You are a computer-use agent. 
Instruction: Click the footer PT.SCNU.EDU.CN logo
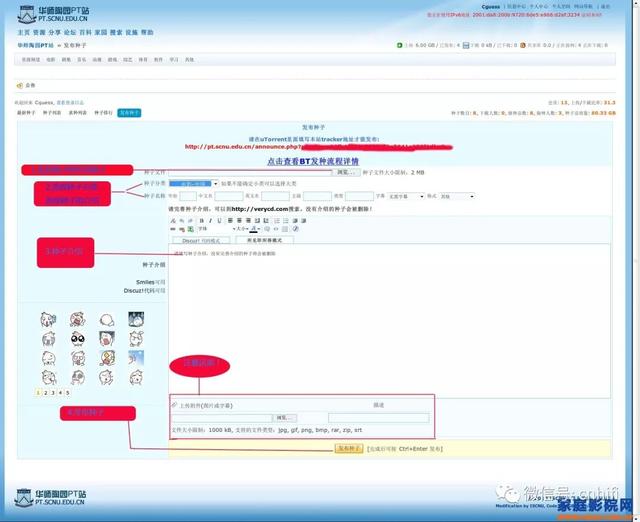(50, 498)
